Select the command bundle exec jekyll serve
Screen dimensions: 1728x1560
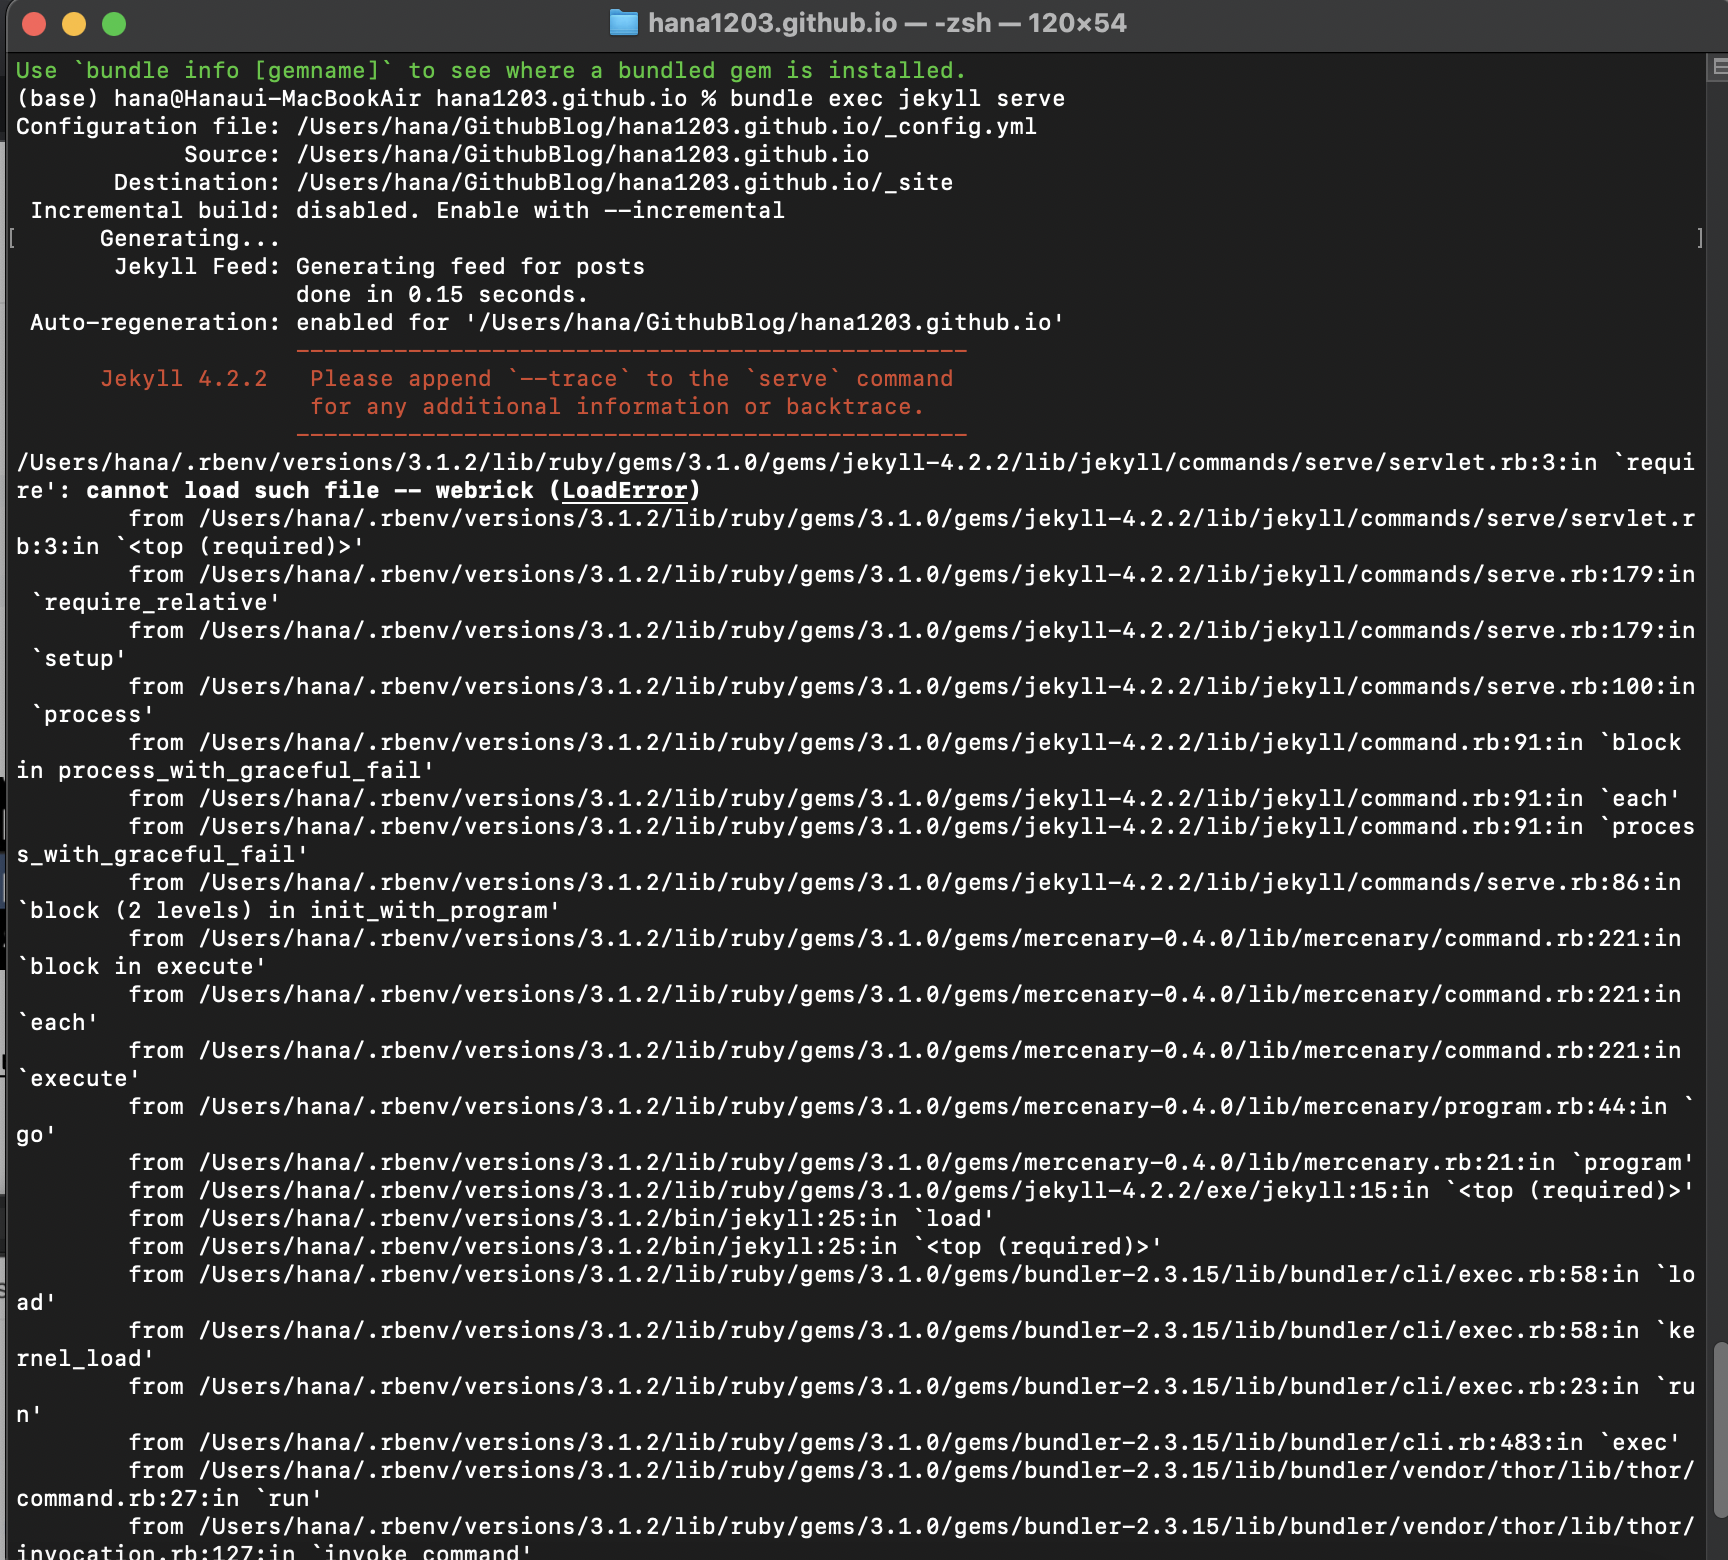[x=897, y=98]
